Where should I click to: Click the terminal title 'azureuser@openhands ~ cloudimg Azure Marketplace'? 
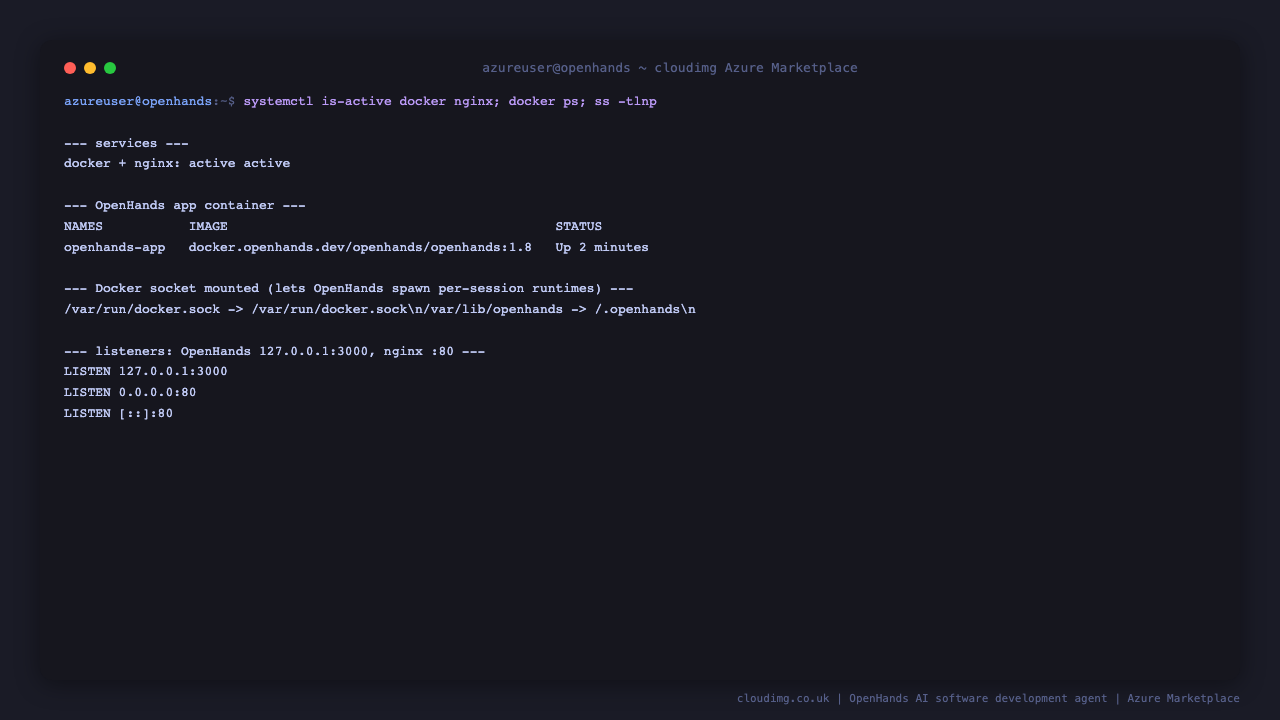[x=670, y=68]
